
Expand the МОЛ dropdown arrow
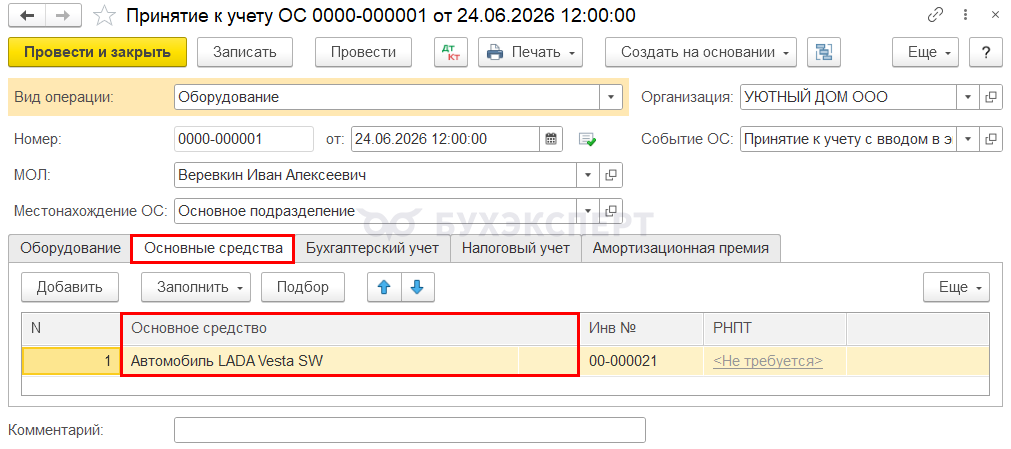coord(588,175)
